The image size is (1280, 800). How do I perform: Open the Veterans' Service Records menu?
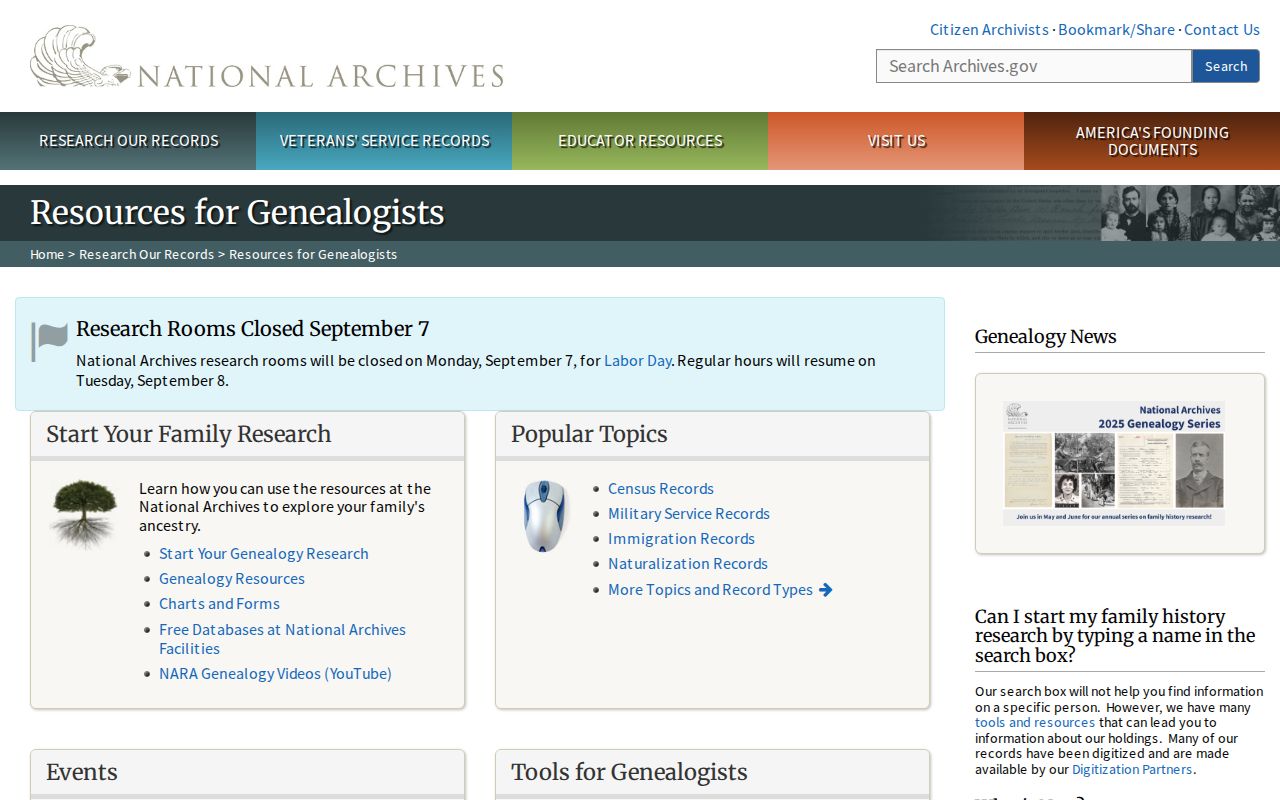(384, 141)
